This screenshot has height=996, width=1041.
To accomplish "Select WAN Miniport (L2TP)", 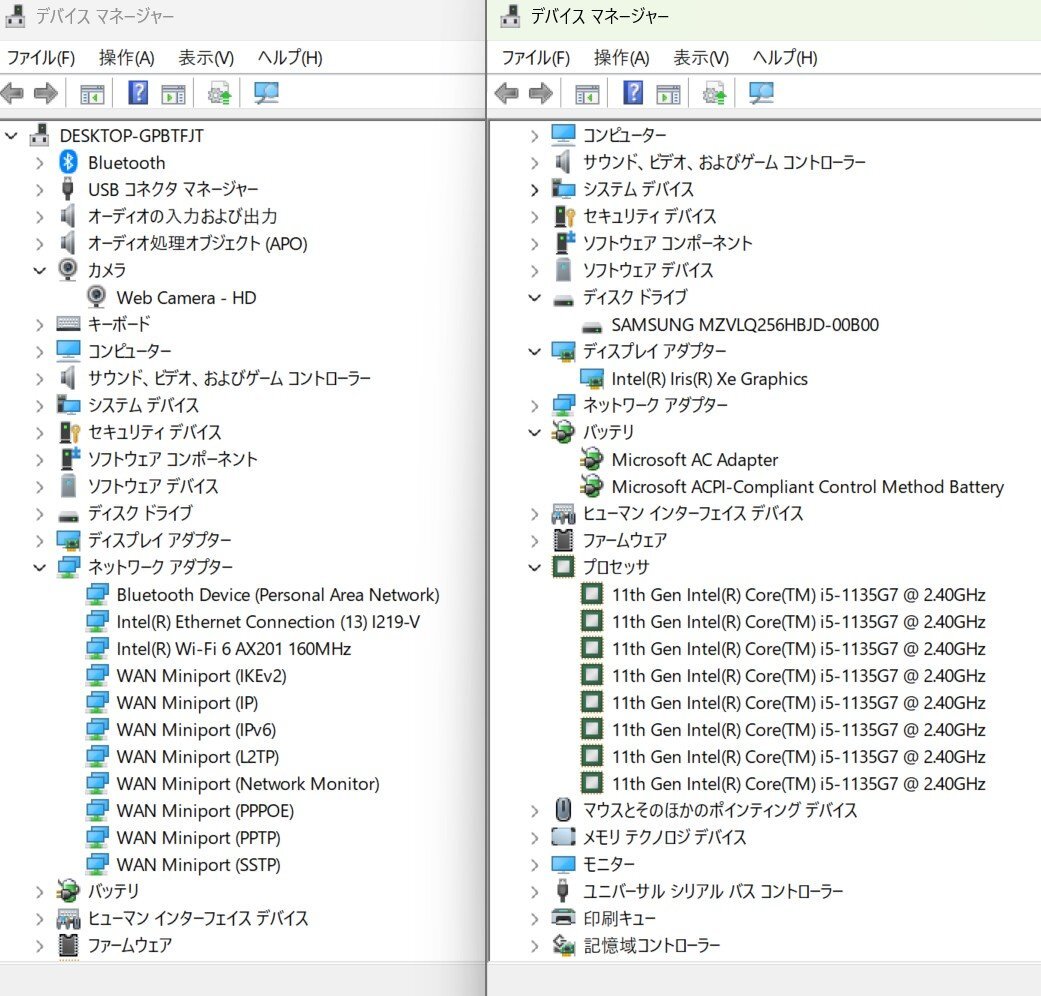I will 198,756.
